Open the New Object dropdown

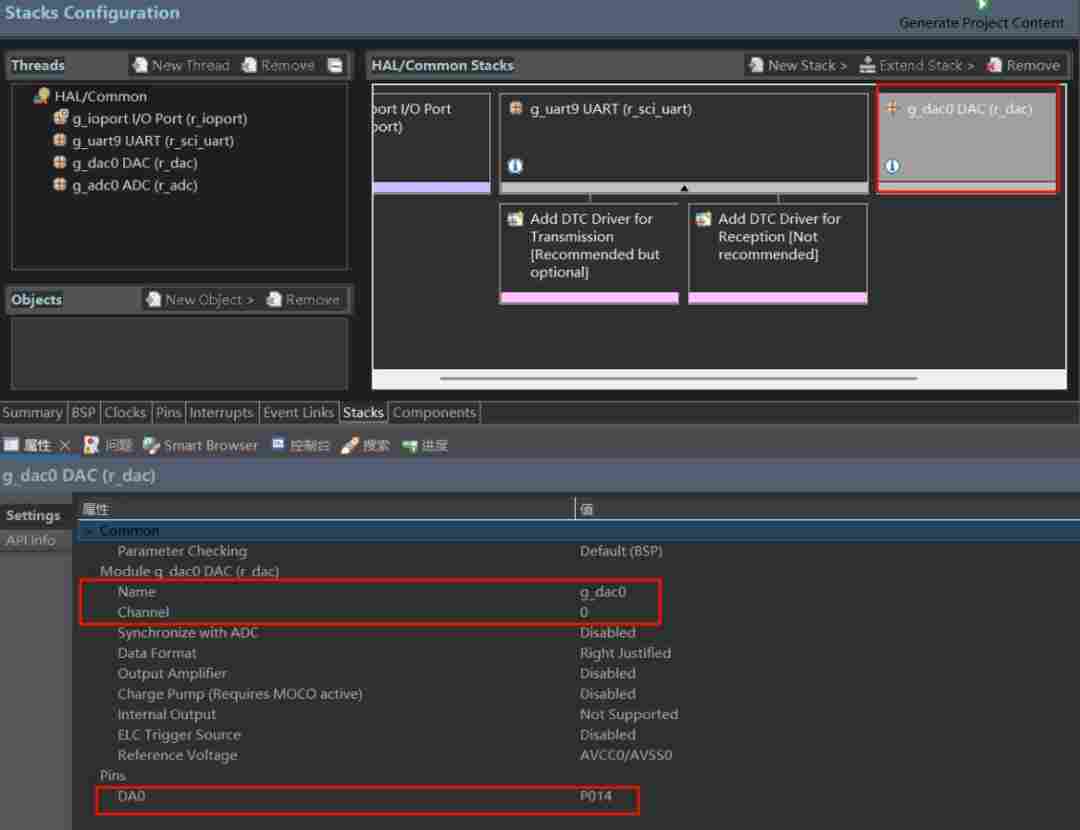click(199, 299)
